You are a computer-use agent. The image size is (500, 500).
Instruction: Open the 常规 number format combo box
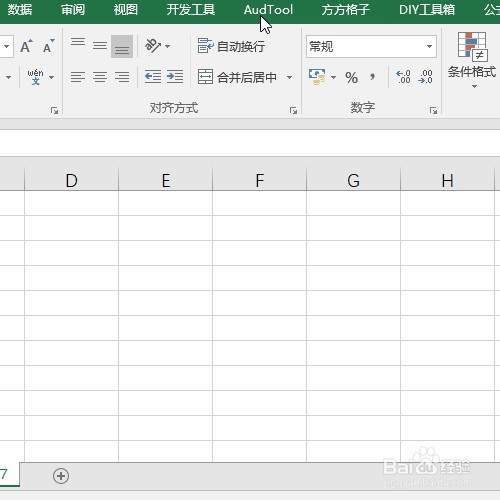[x=371, y=46]
